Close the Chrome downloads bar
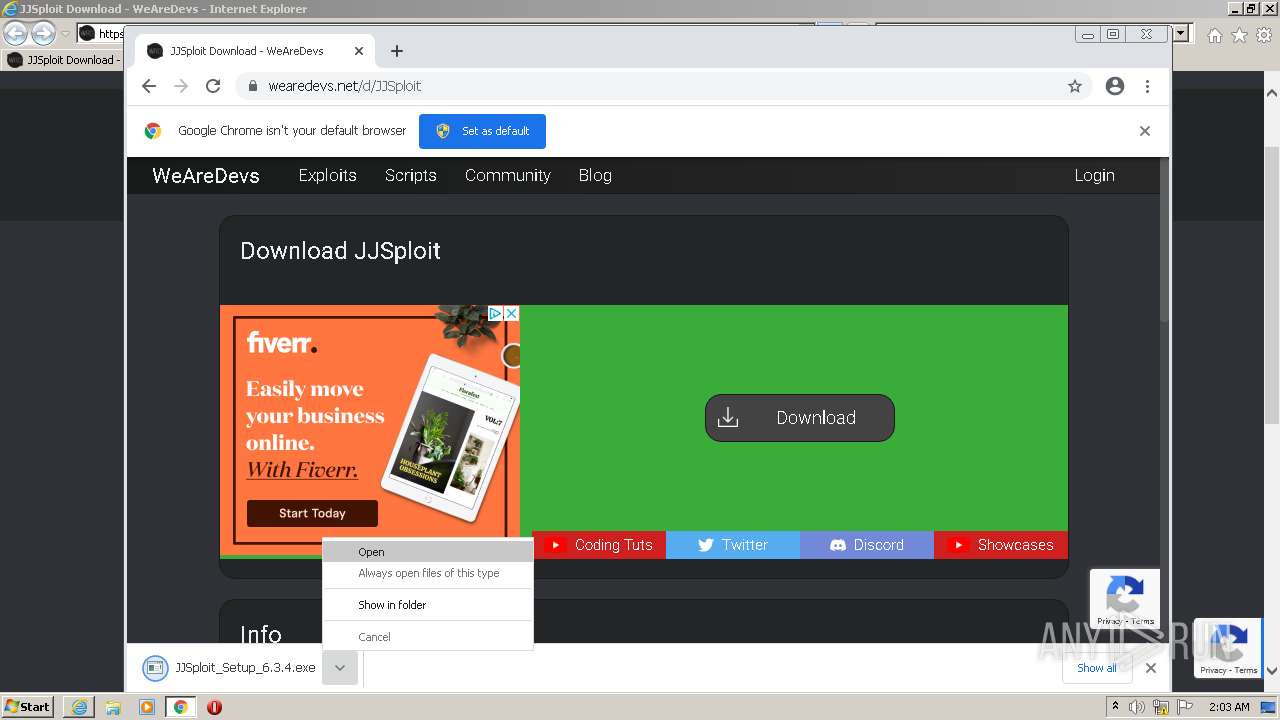 [1151, 668]
